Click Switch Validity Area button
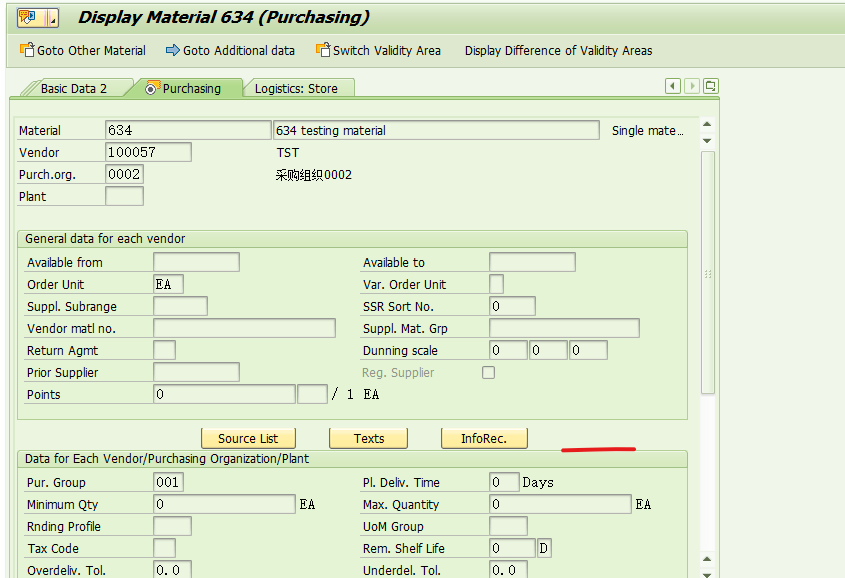845x578 pixels. (x=378, y=51)
